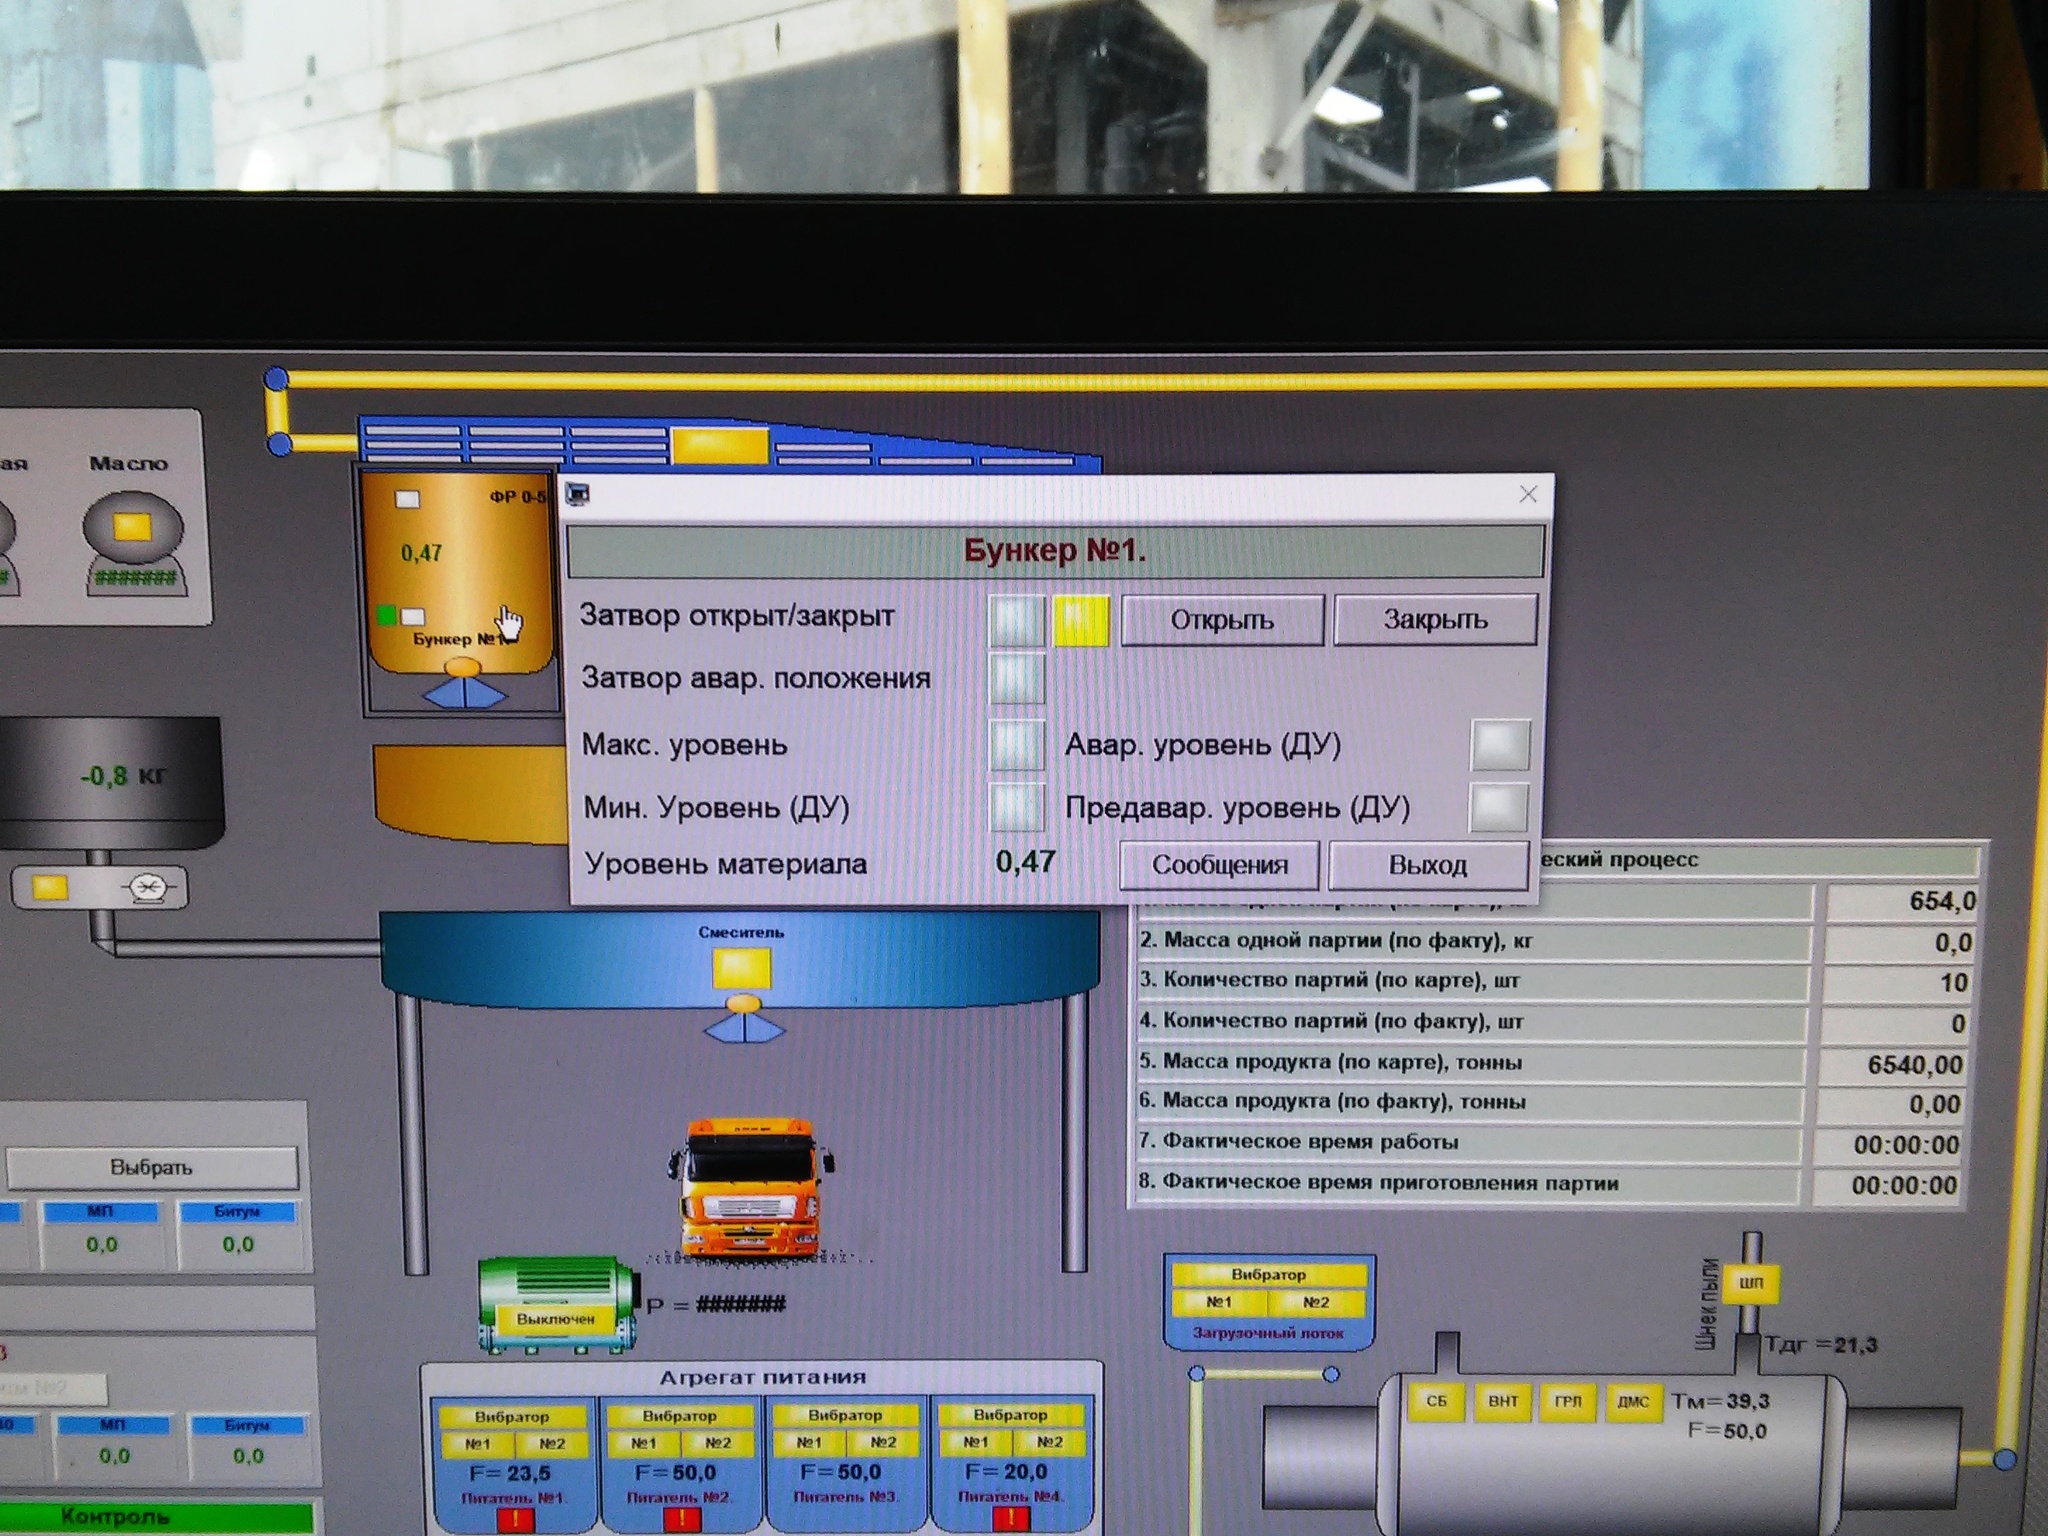
Task: Click the yellow square beside the fan valve
Action: [49, 887]
